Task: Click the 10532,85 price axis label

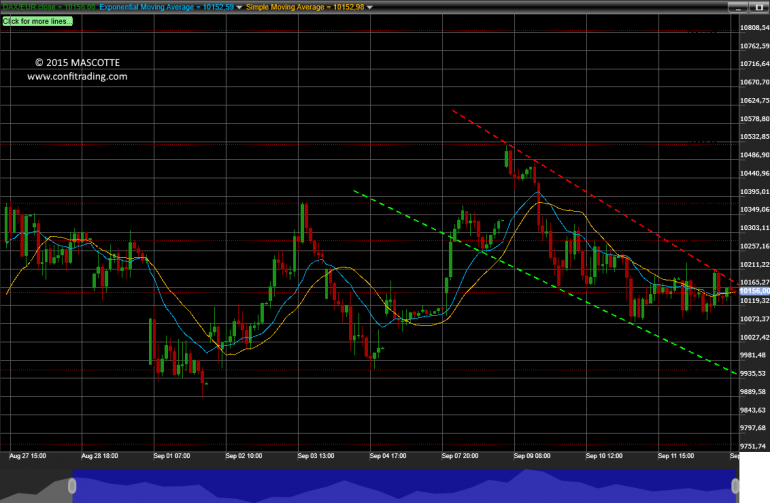Action: [755, 137]
